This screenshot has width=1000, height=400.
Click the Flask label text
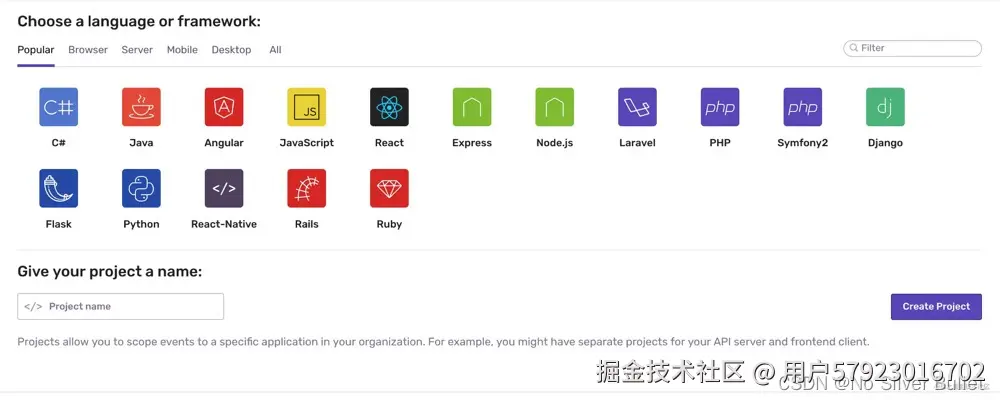pos(59,224)
